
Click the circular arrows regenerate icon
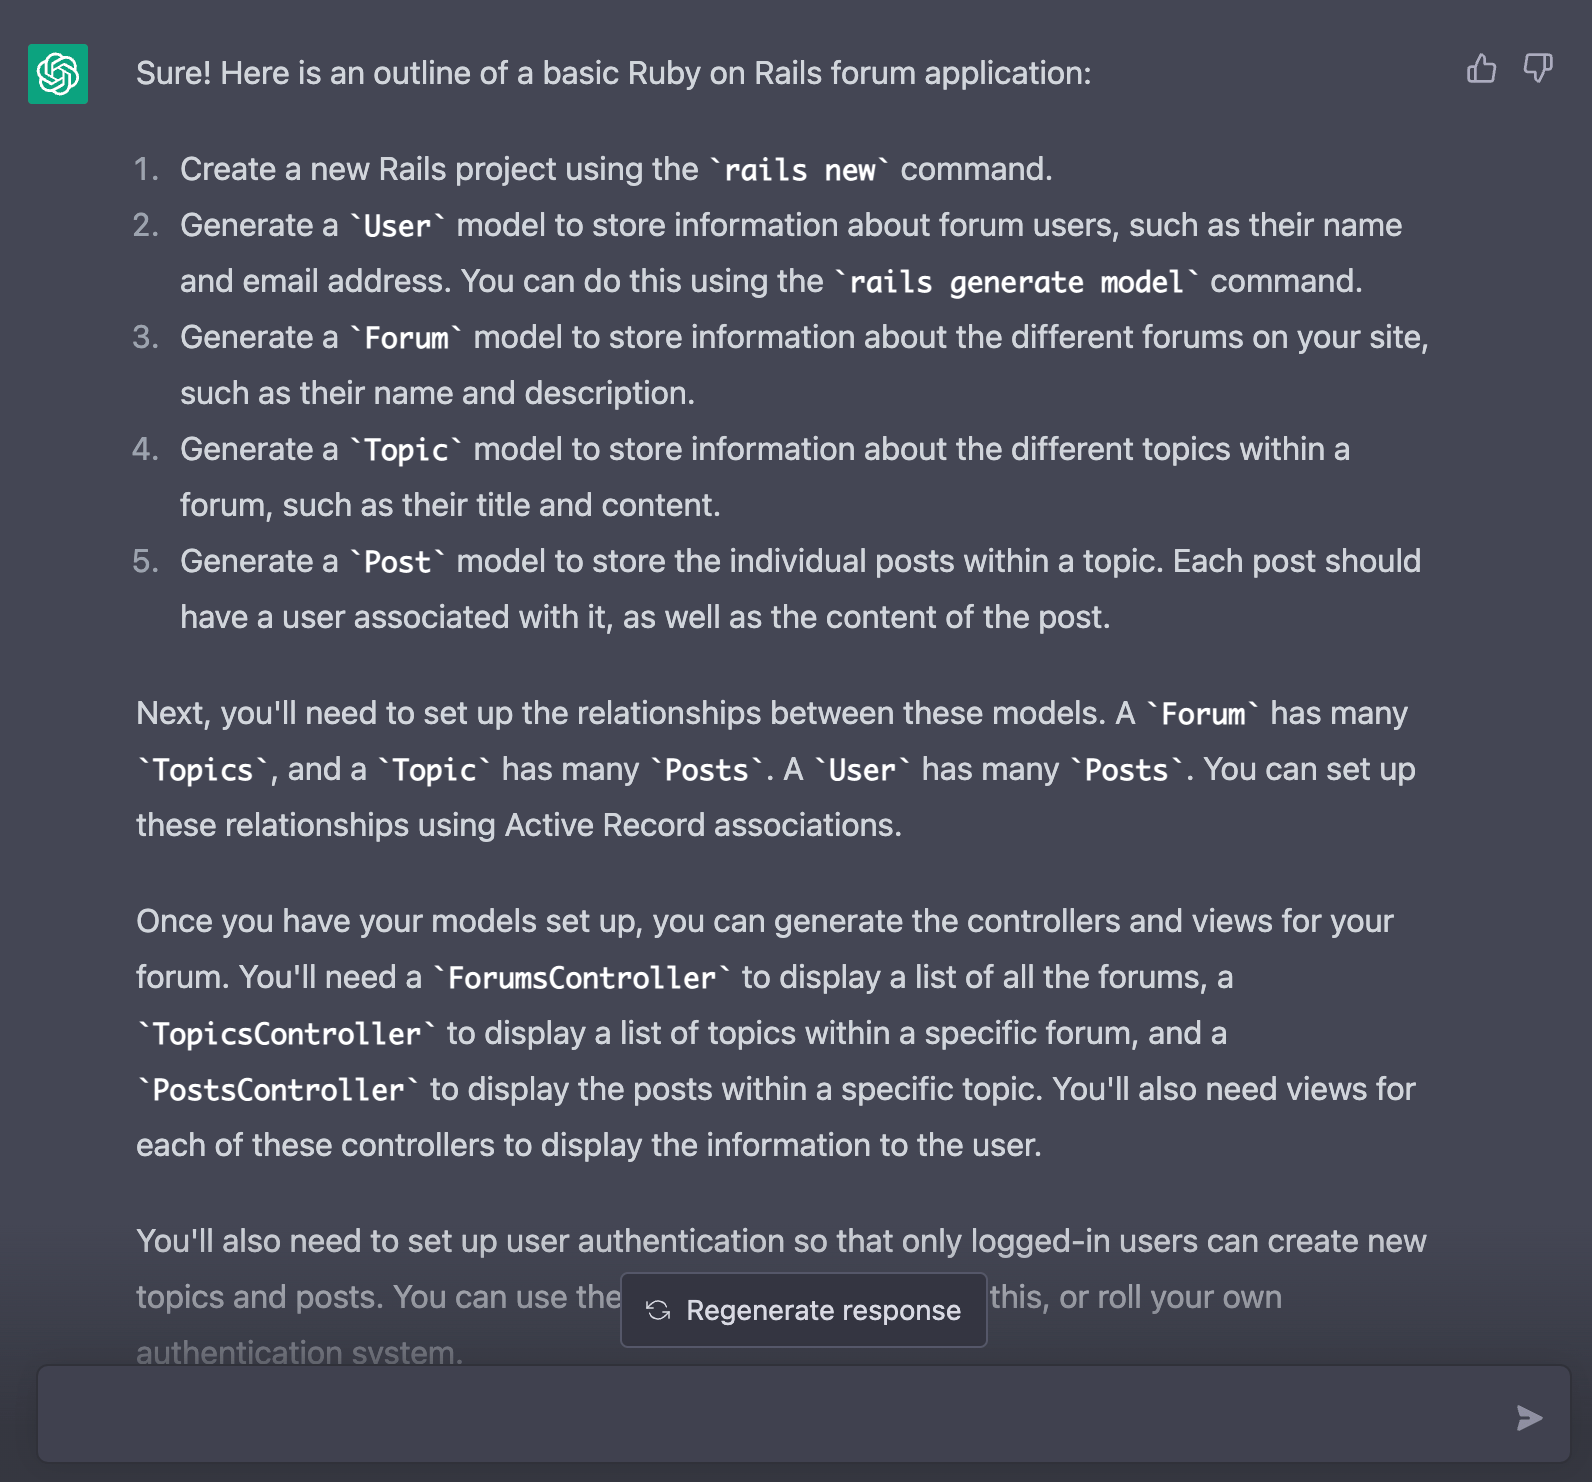pyautogui.click(x=658, y=1311)
